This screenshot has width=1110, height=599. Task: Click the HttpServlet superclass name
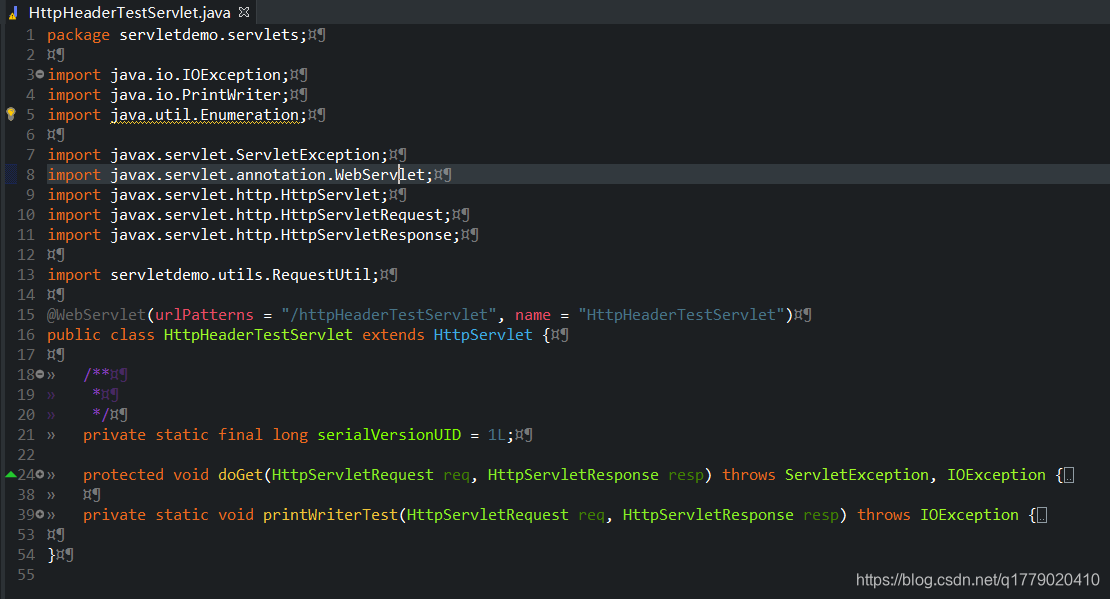click(x=483, y=334)
